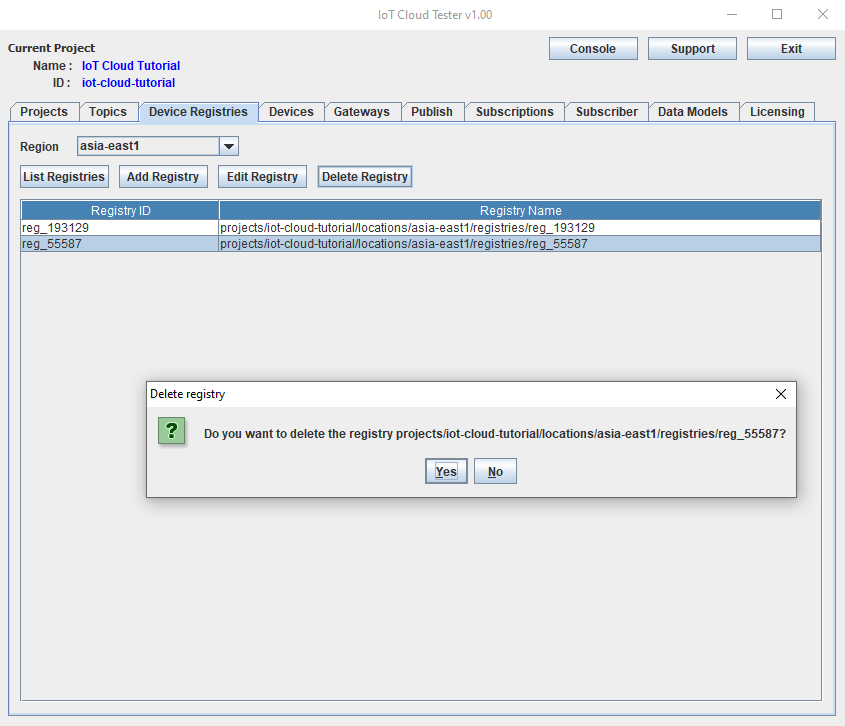Click the IoT Cloud Tutorial project name
This screenshot has height=726, width=845.
[x=131, y=66]
